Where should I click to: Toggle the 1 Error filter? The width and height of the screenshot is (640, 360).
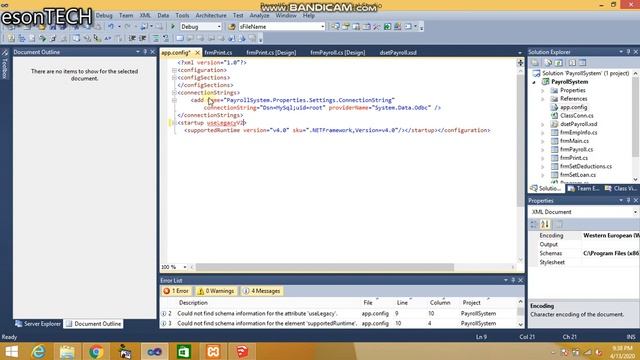point(176,291)
